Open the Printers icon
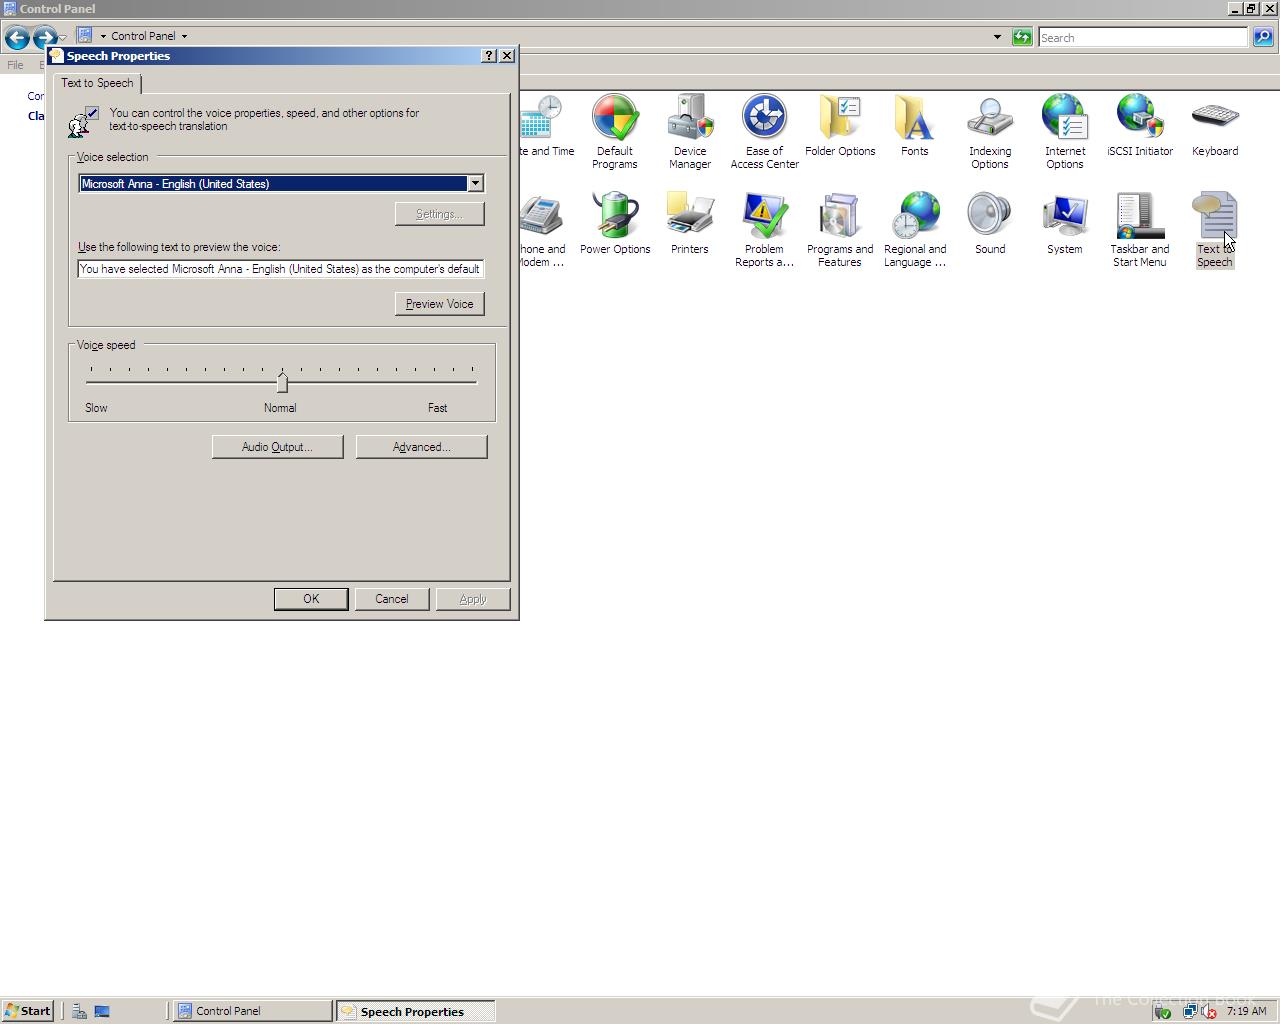1280x1024 pixels. point(689,223)
